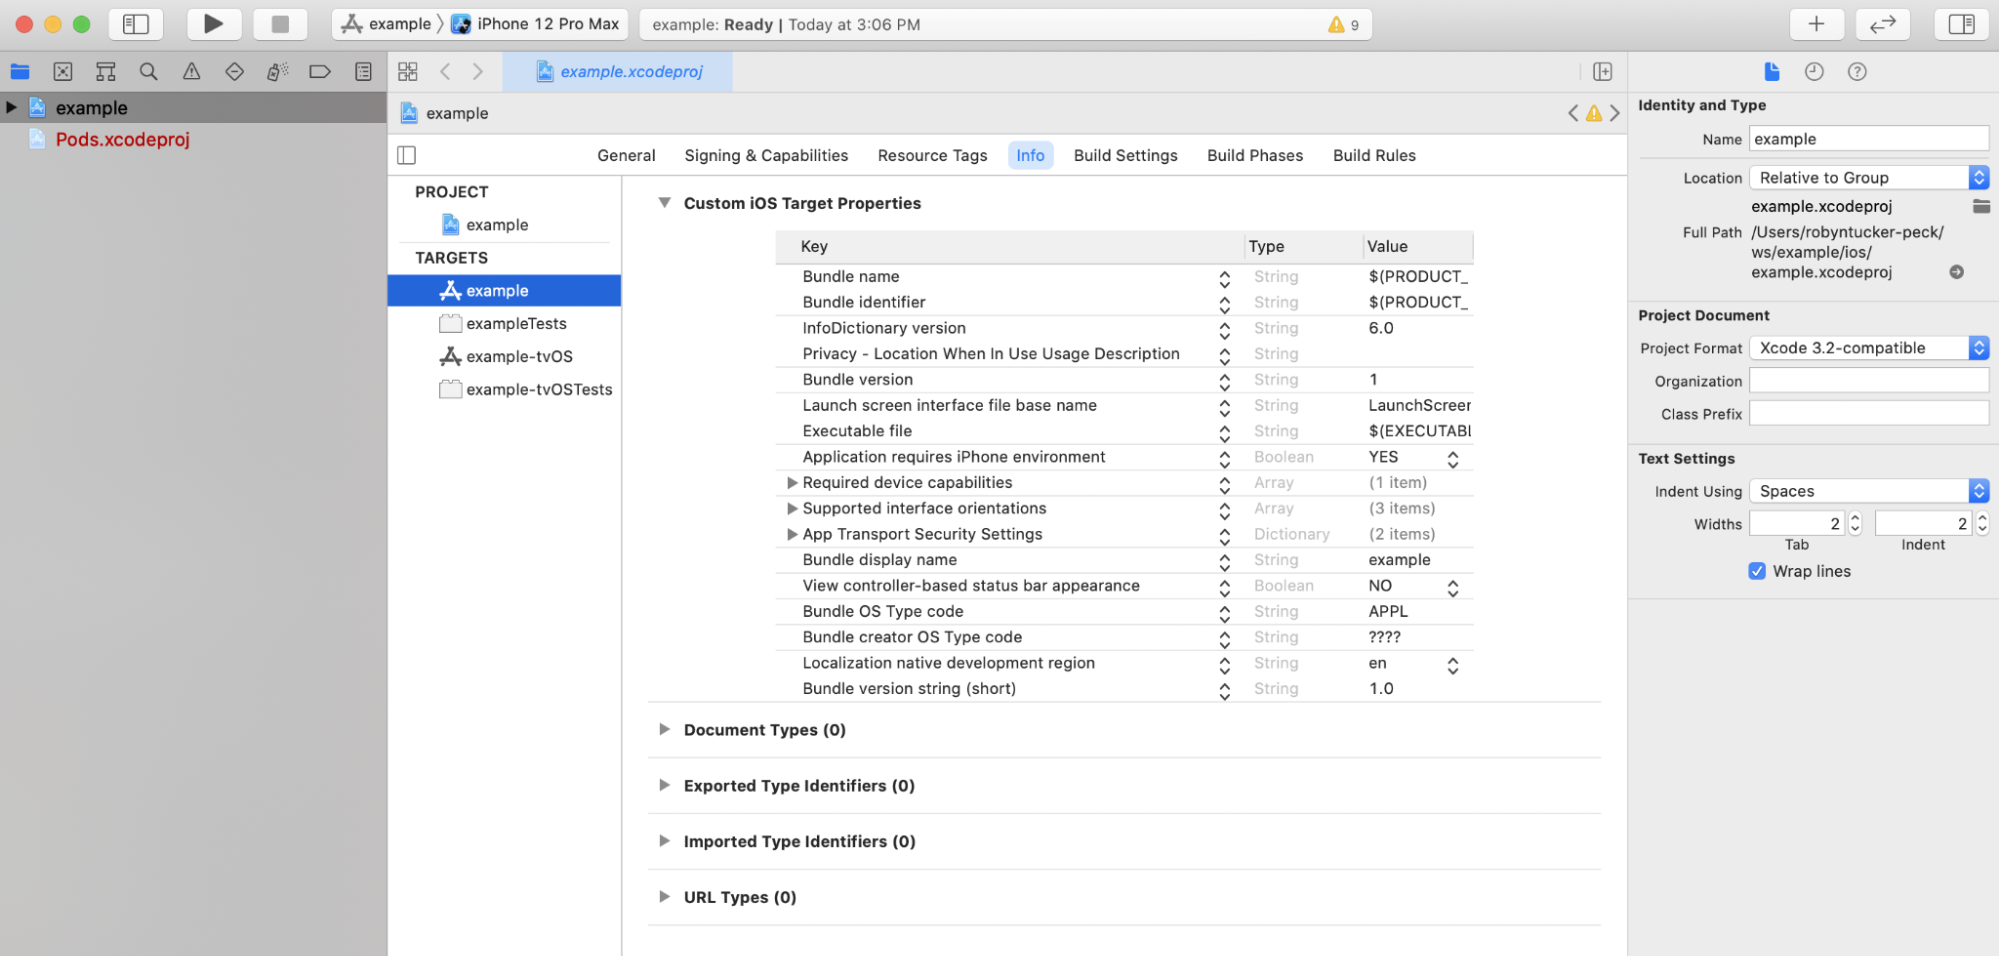
Task: Click the warning count indicator in status bar
Action: 1343,25
